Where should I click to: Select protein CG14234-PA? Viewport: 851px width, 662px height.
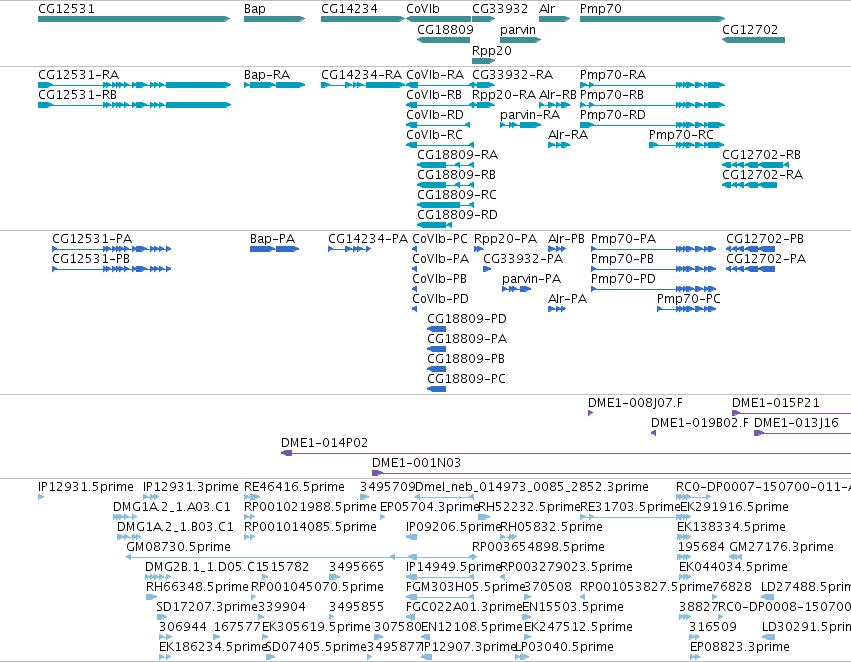350,249
